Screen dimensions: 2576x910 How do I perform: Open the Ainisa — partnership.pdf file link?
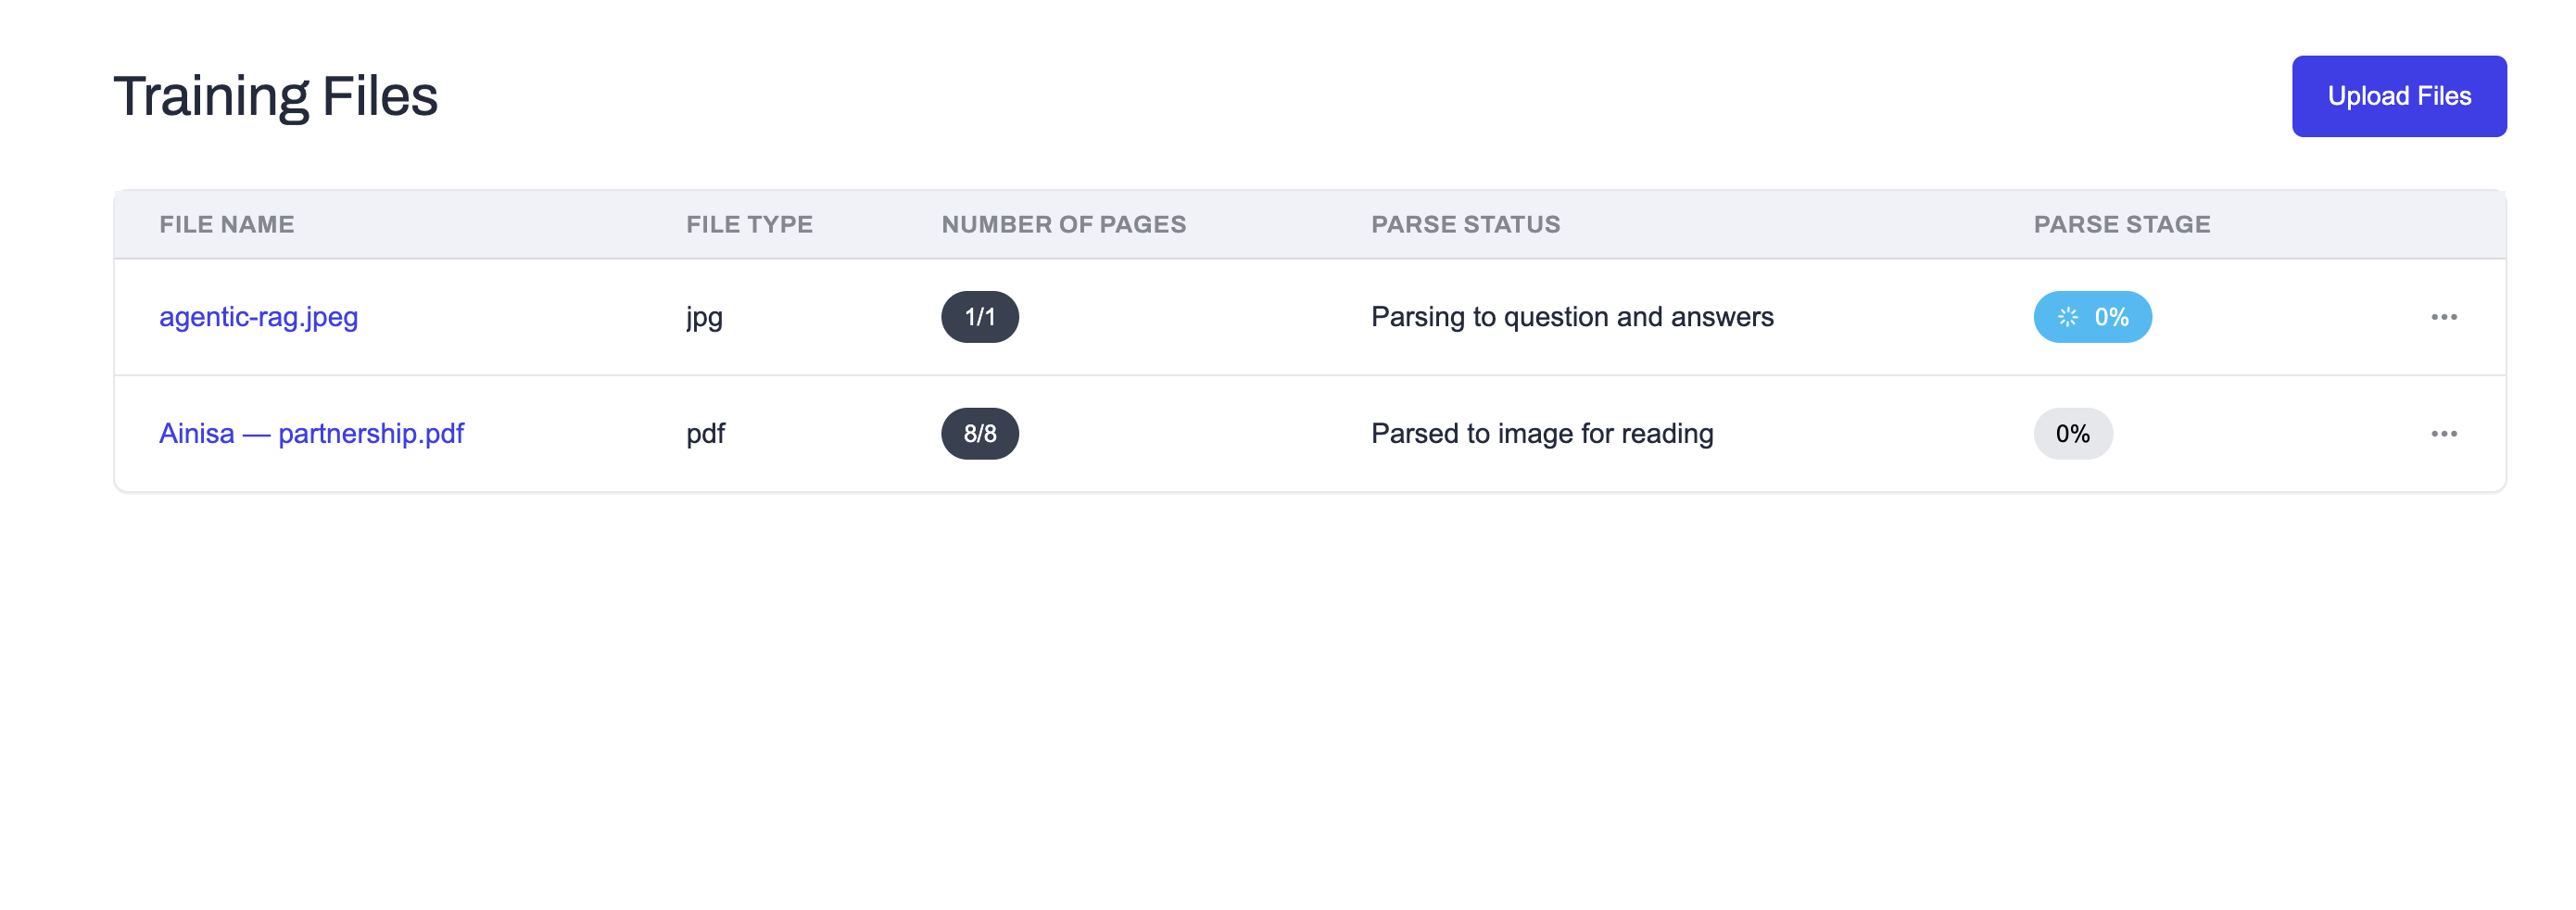(x=311, y=433)
